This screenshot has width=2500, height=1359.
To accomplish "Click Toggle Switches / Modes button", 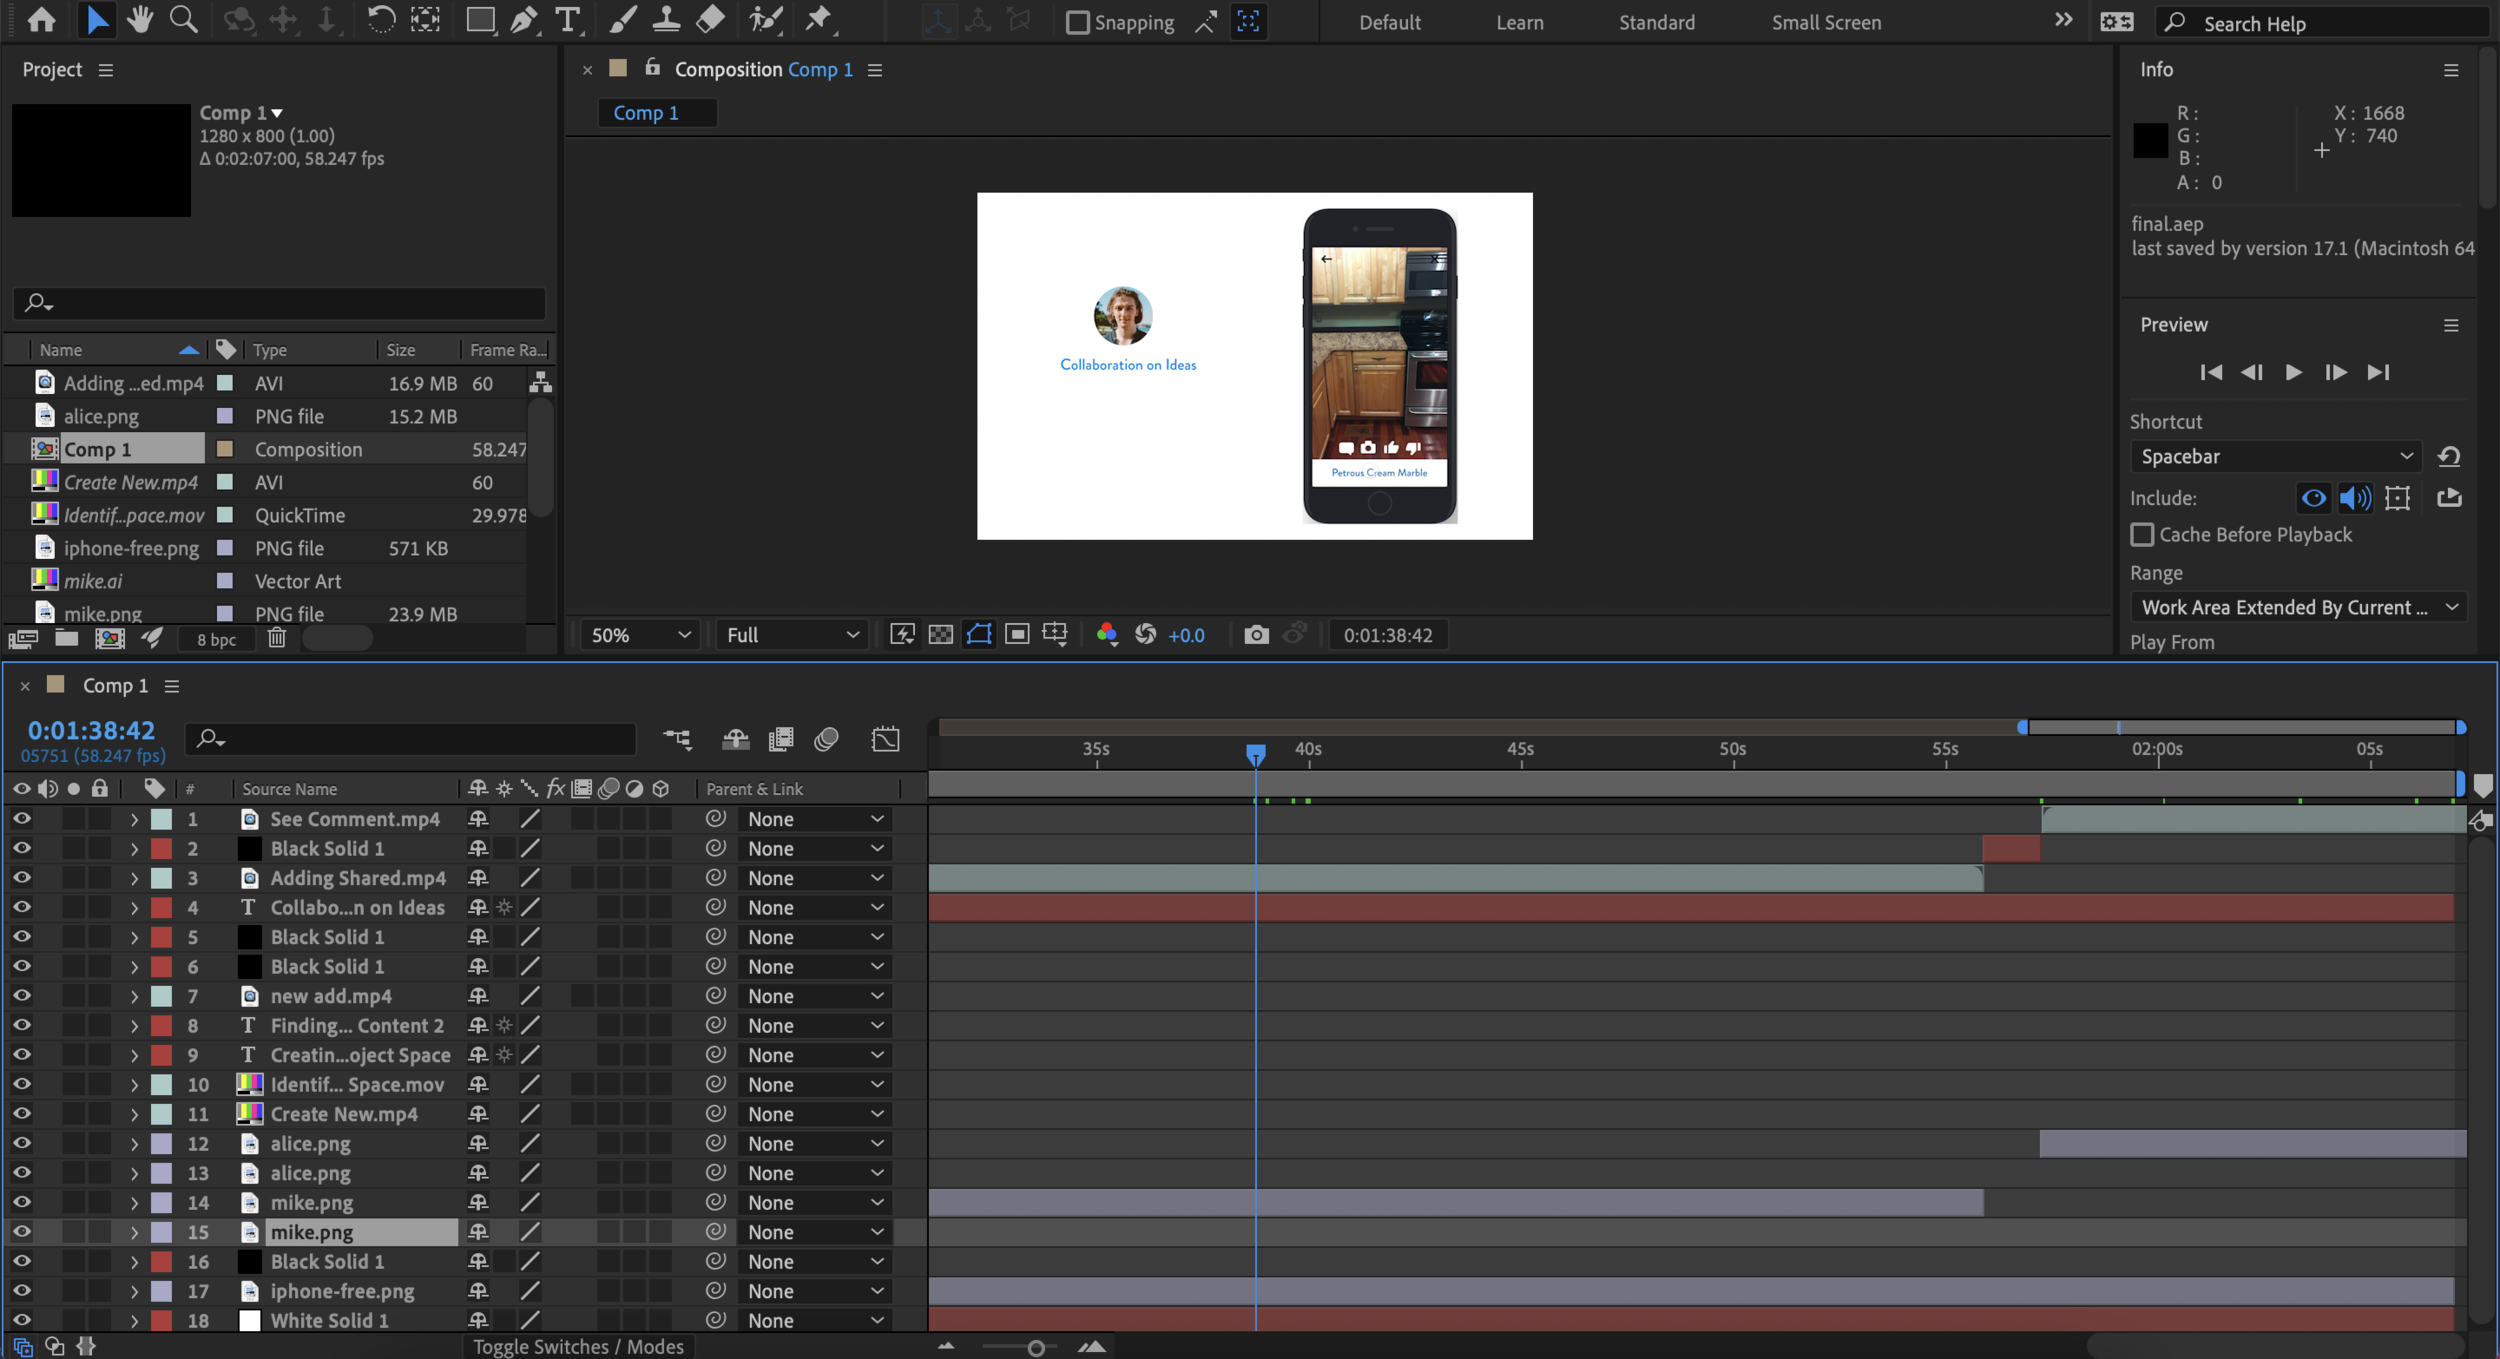I will (x=578, y=1347).
